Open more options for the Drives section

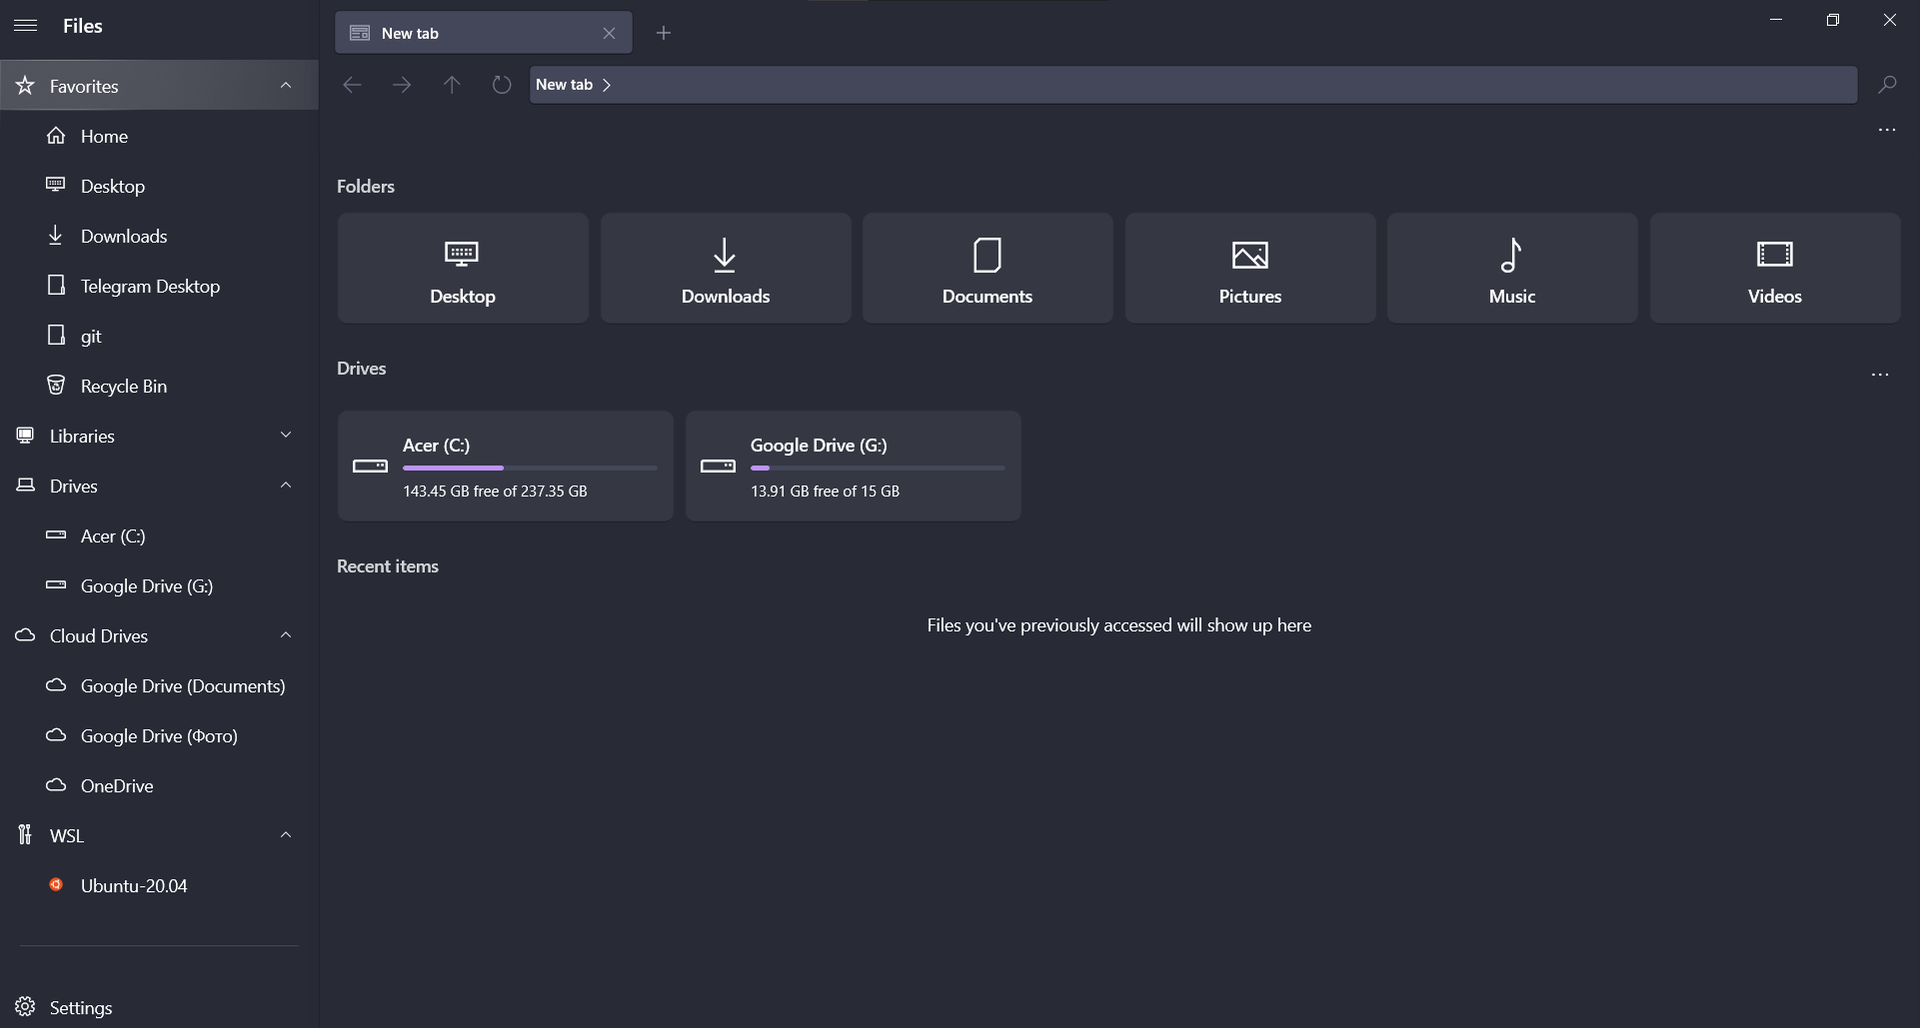1880,374
